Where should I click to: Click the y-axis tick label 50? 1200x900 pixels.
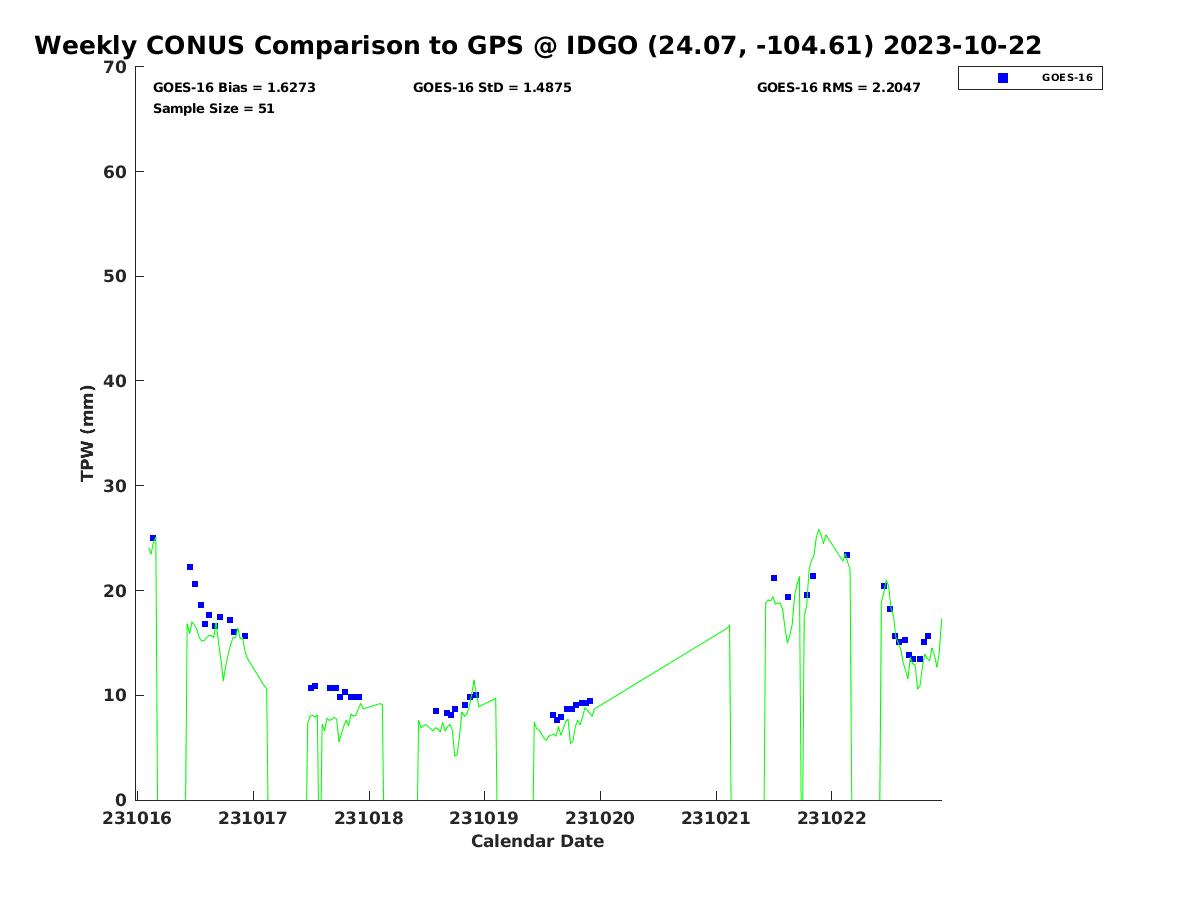(116, 276)
